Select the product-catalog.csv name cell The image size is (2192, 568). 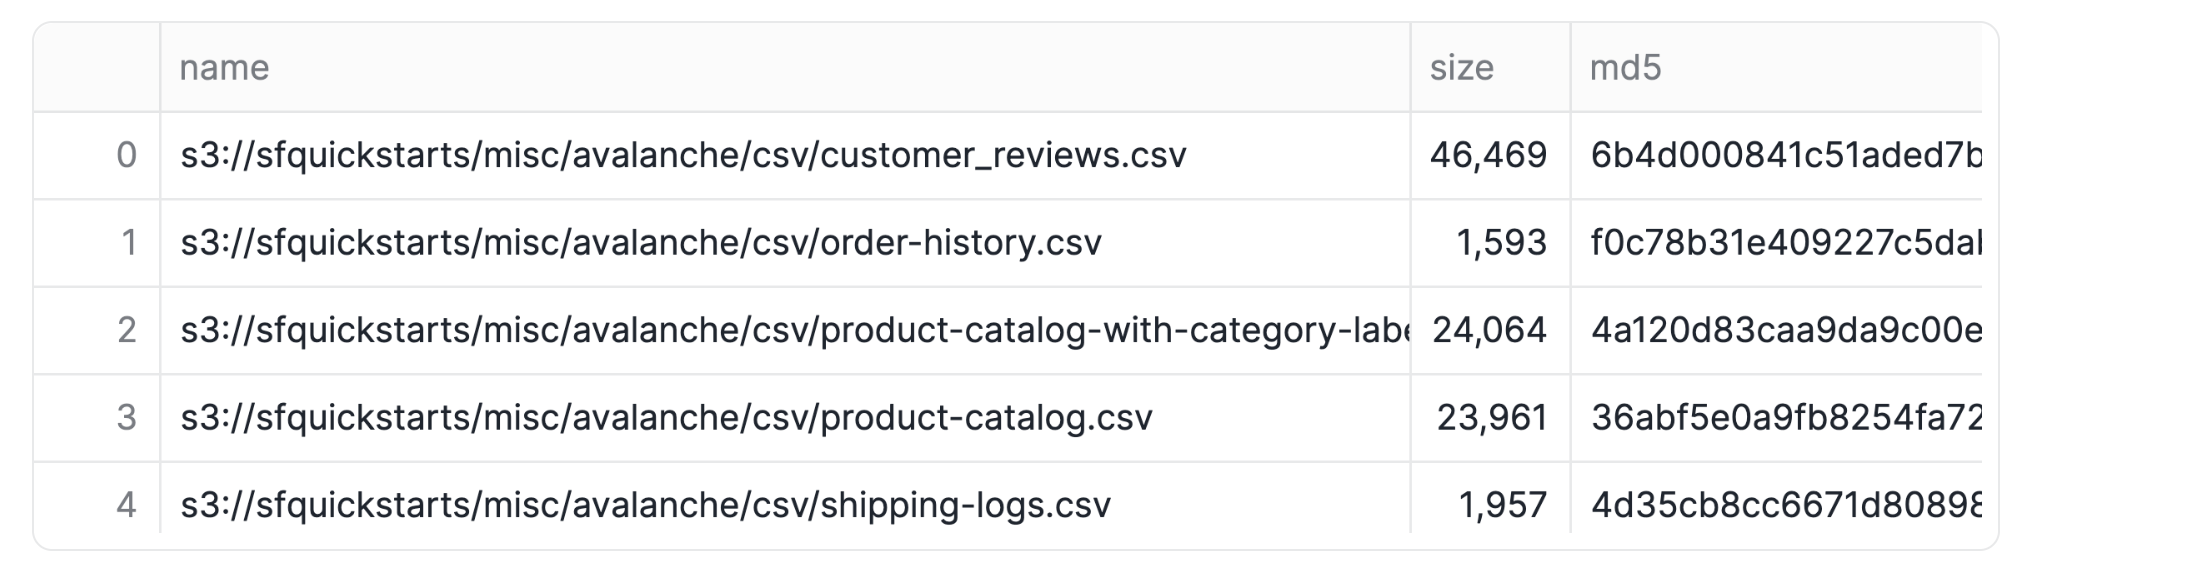[785, 417]
